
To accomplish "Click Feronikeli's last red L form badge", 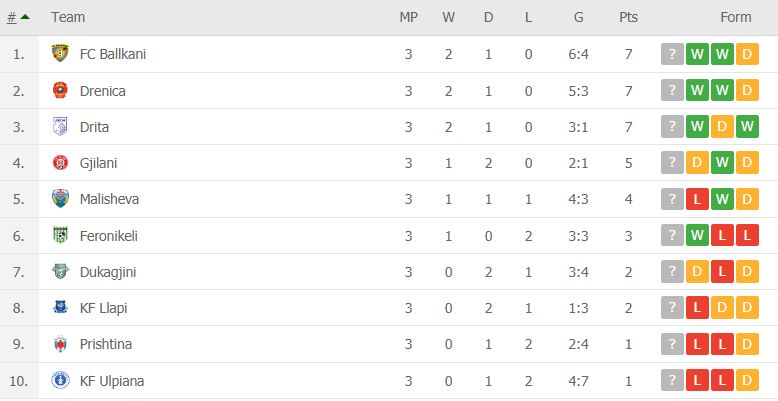I will (x=747, y=235).
